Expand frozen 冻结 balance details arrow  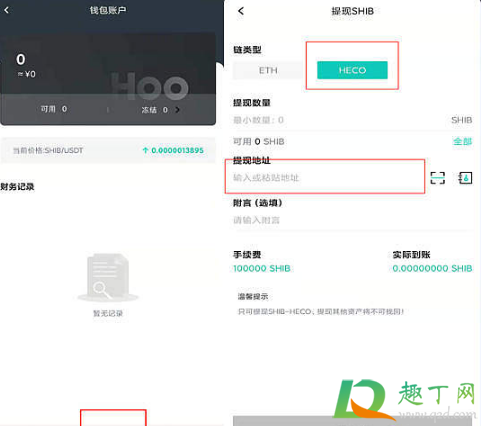coord(178,110)
